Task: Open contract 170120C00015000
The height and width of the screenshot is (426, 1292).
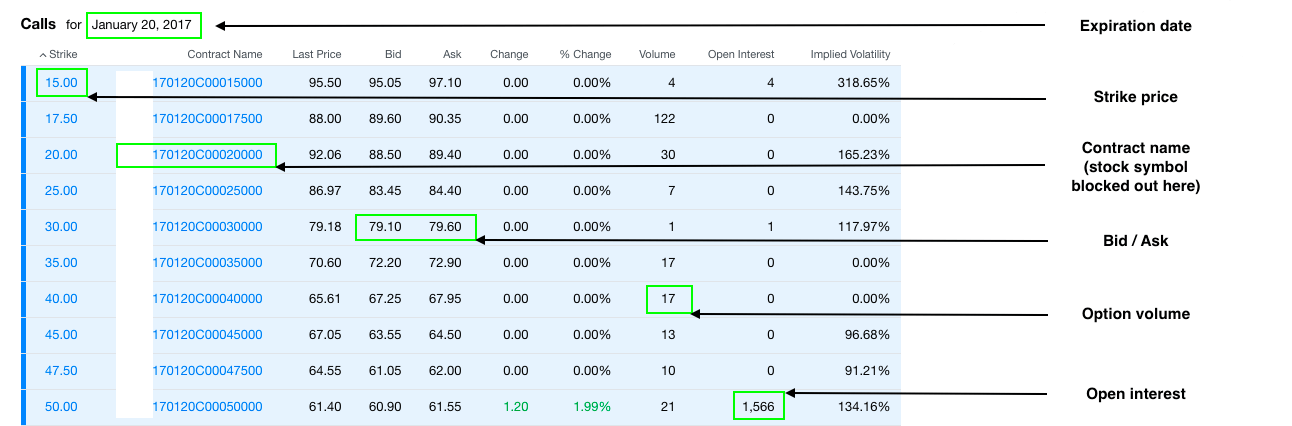Action: 207,83
